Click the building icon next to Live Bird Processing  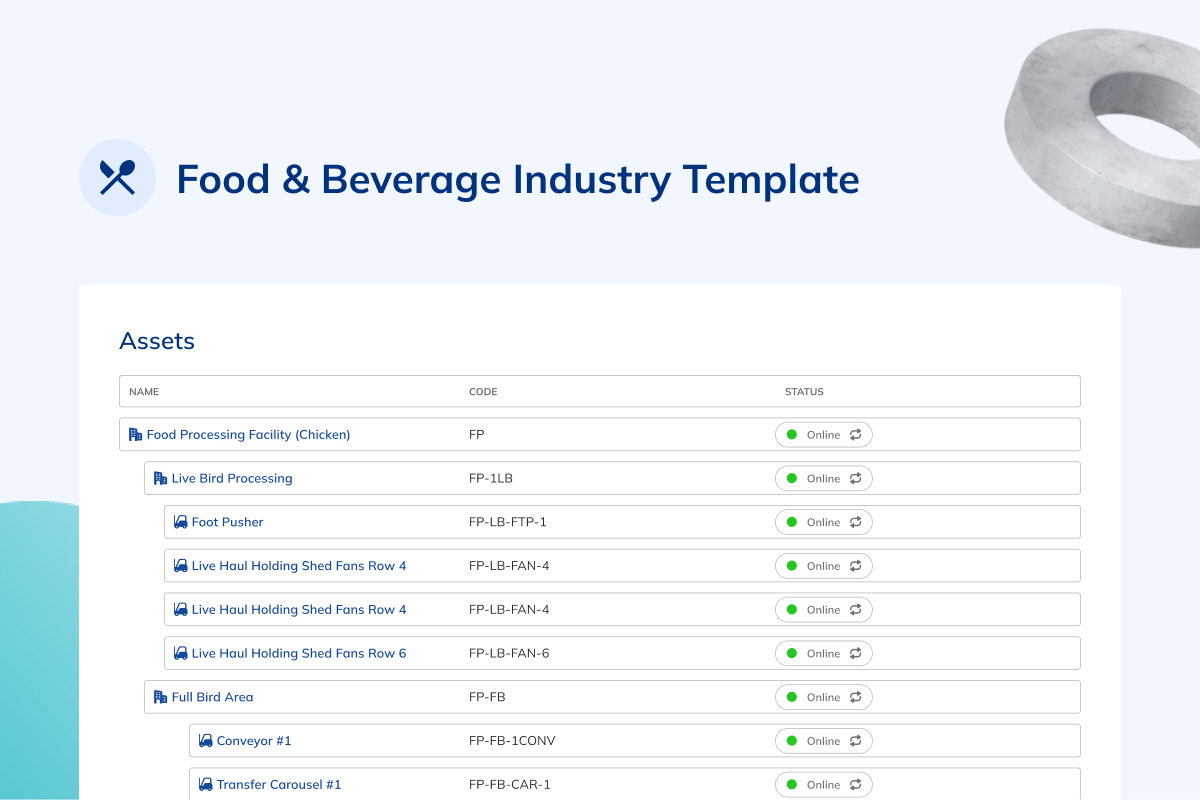pyautogui.click(x=160, y=479)
